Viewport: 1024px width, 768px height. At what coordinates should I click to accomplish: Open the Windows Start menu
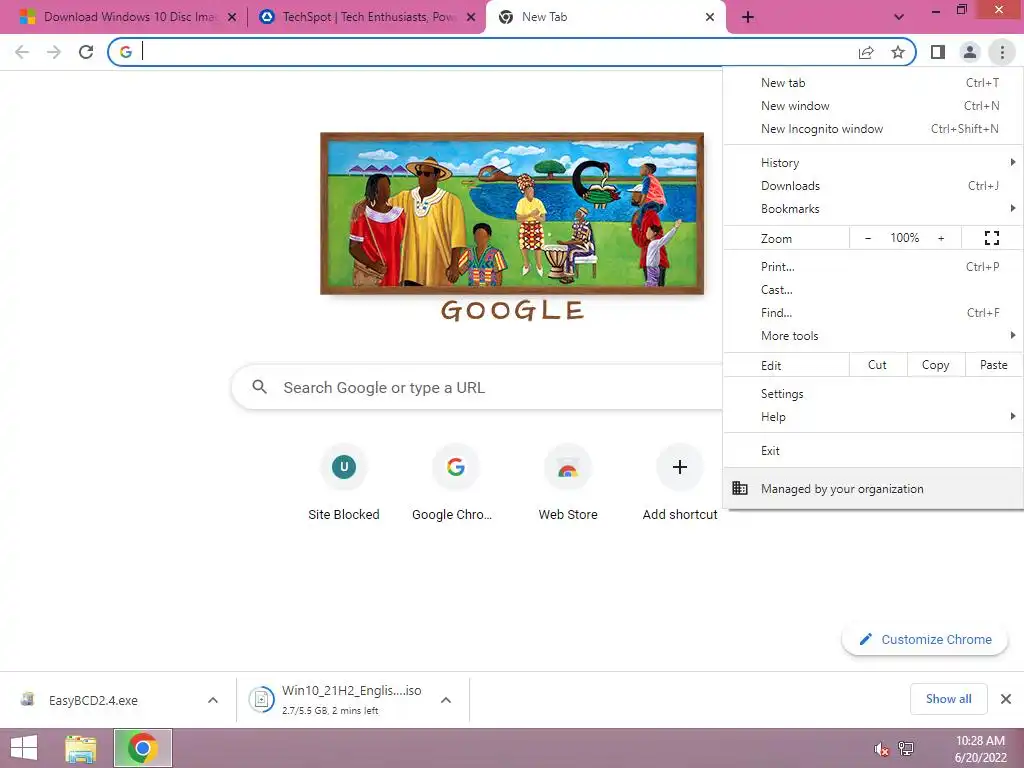(x=24, y=748)
